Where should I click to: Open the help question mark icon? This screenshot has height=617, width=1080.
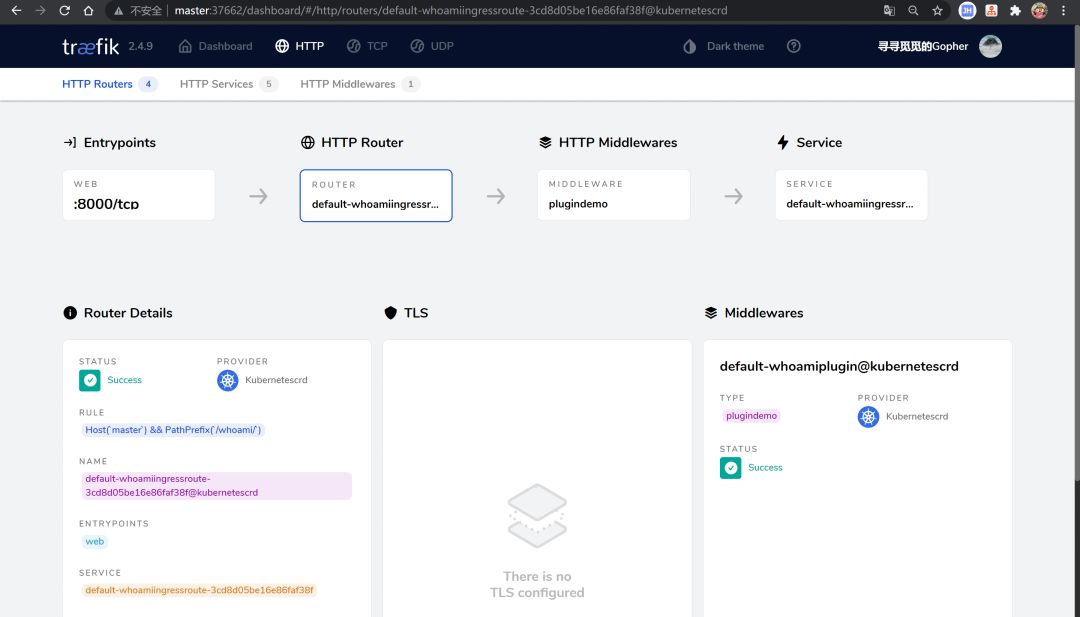[x=793, y=46]
